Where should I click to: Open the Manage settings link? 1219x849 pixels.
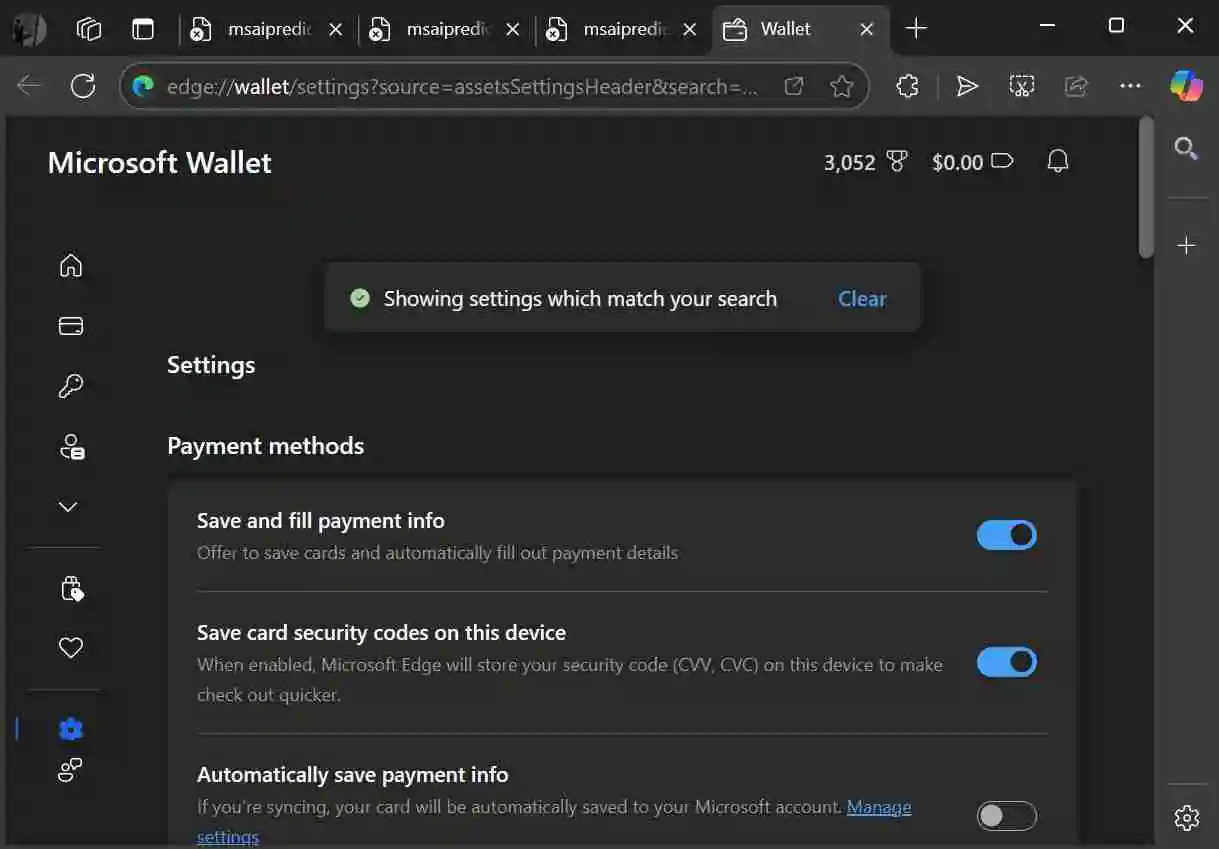(878, 807)
